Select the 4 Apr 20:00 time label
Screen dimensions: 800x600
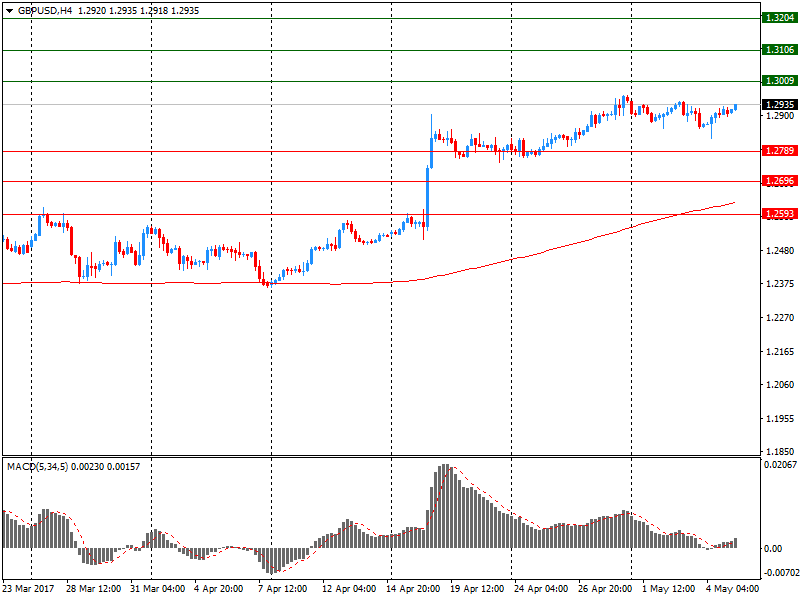[219, 589]
